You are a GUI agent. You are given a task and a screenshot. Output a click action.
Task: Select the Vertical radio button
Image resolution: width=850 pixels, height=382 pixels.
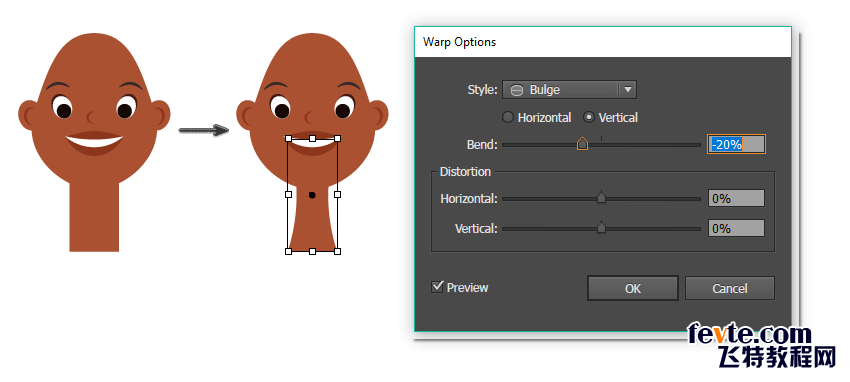[x=589, y=118]
